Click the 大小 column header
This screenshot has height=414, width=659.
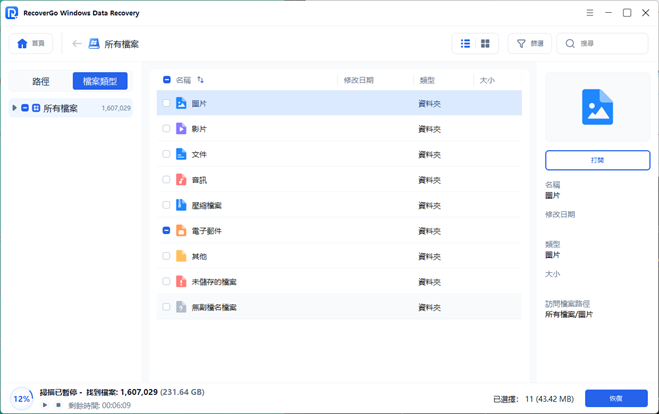[487, 80]
